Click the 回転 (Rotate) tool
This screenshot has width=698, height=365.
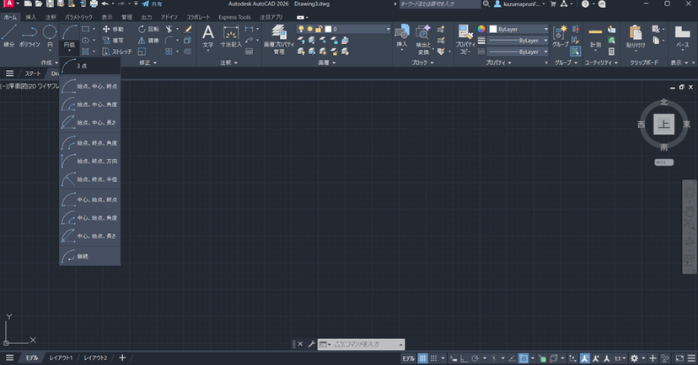pos(148,29)
